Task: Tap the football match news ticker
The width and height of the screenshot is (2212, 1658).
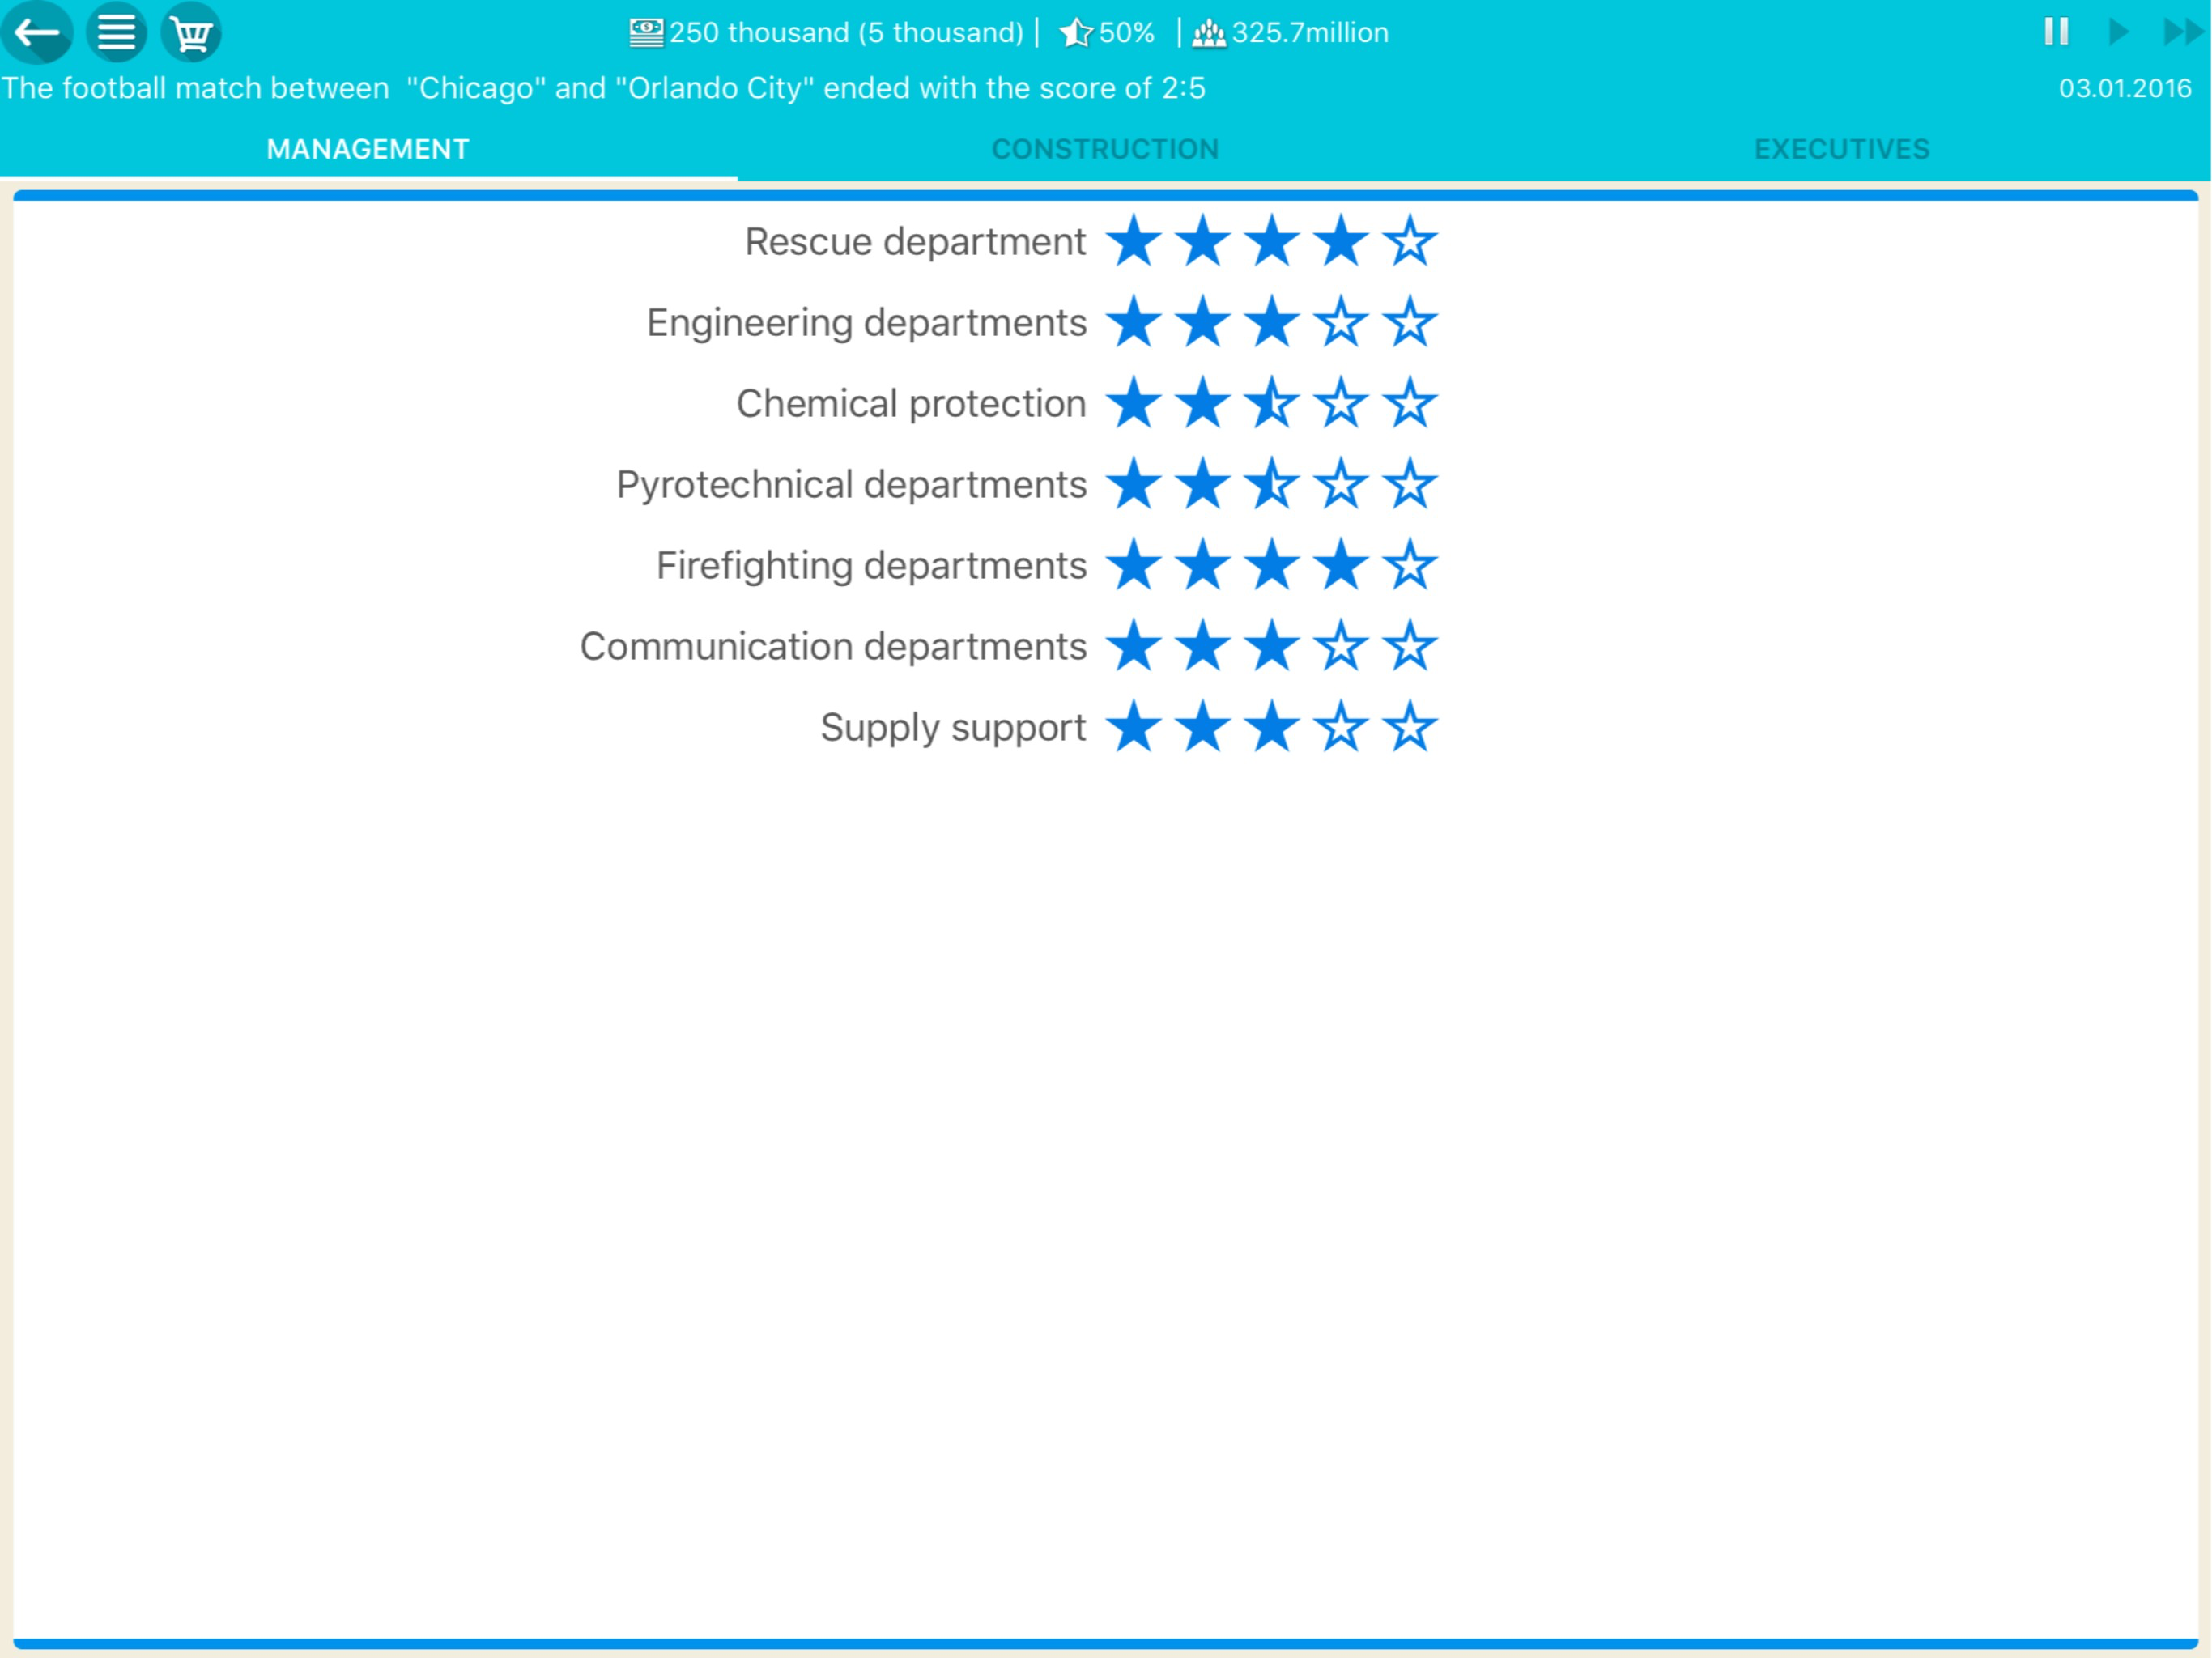Action: pos(603,88)
